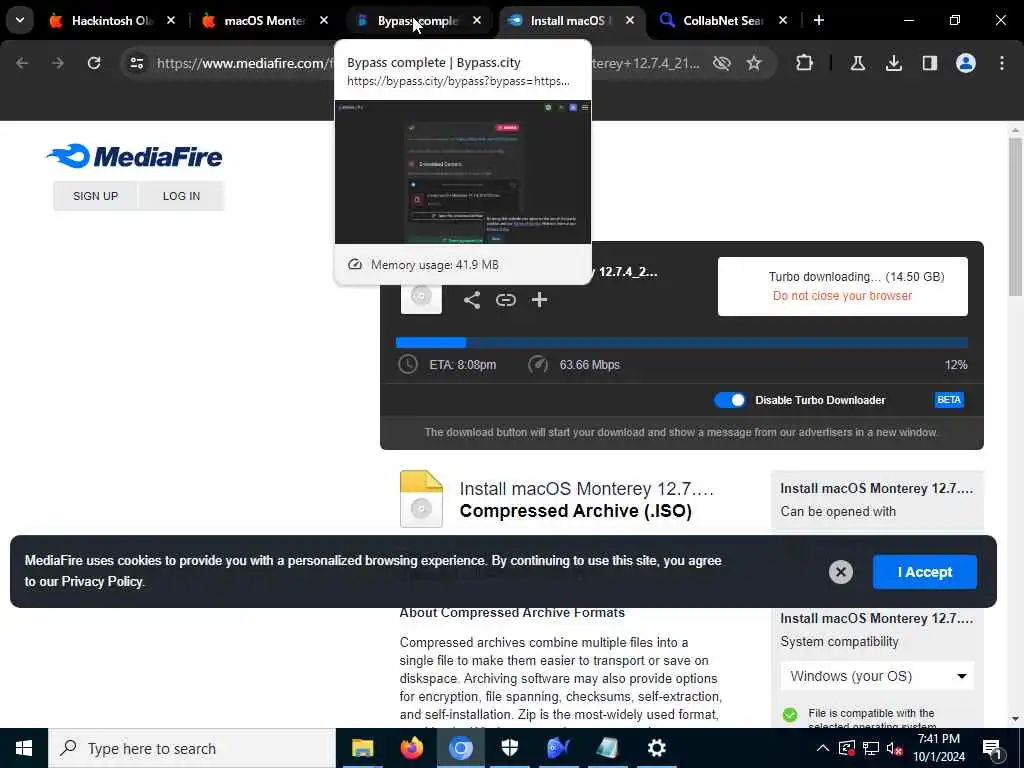
Task: Click the share icon for the file
Action: [x=472, y=300]
